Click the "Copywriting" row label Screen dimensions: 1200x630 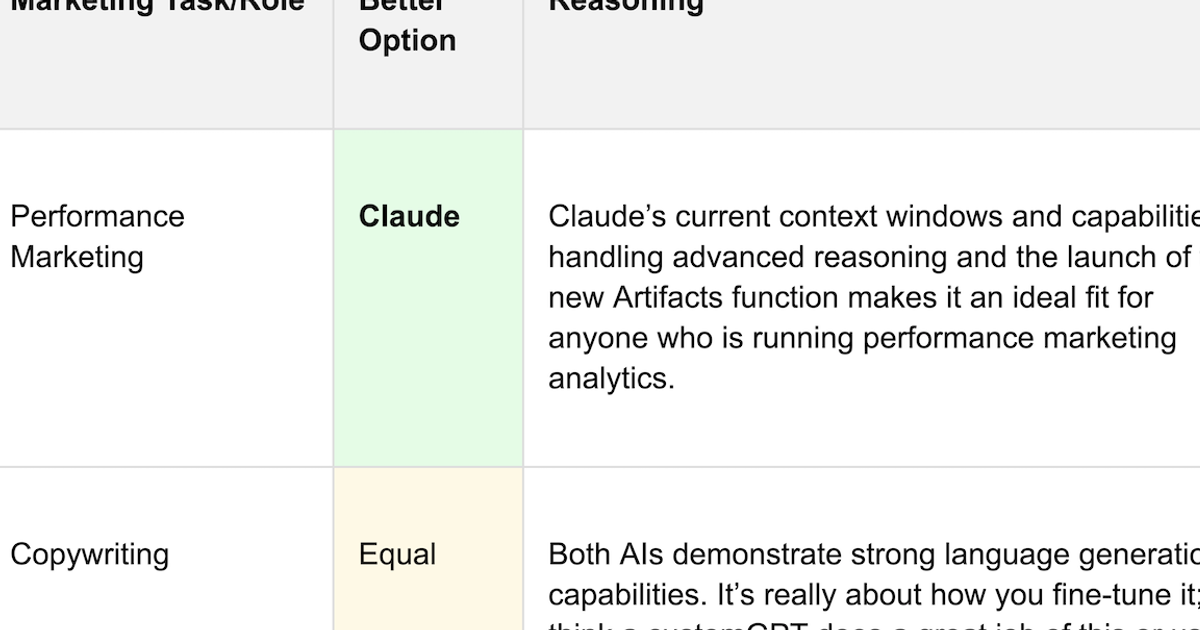click(x=89, y=555)
